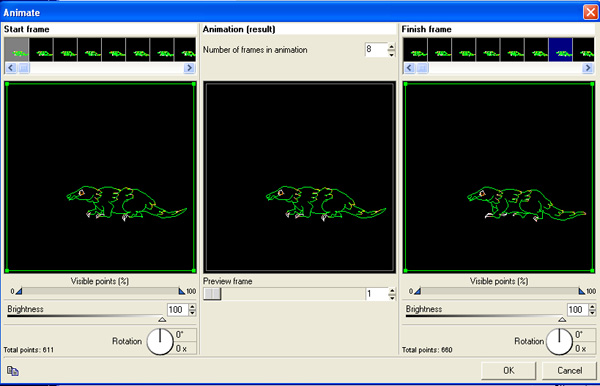Screen dimensions: 600x386
Task: Select first thumbnail in Start frame strip
Action: 17,50
